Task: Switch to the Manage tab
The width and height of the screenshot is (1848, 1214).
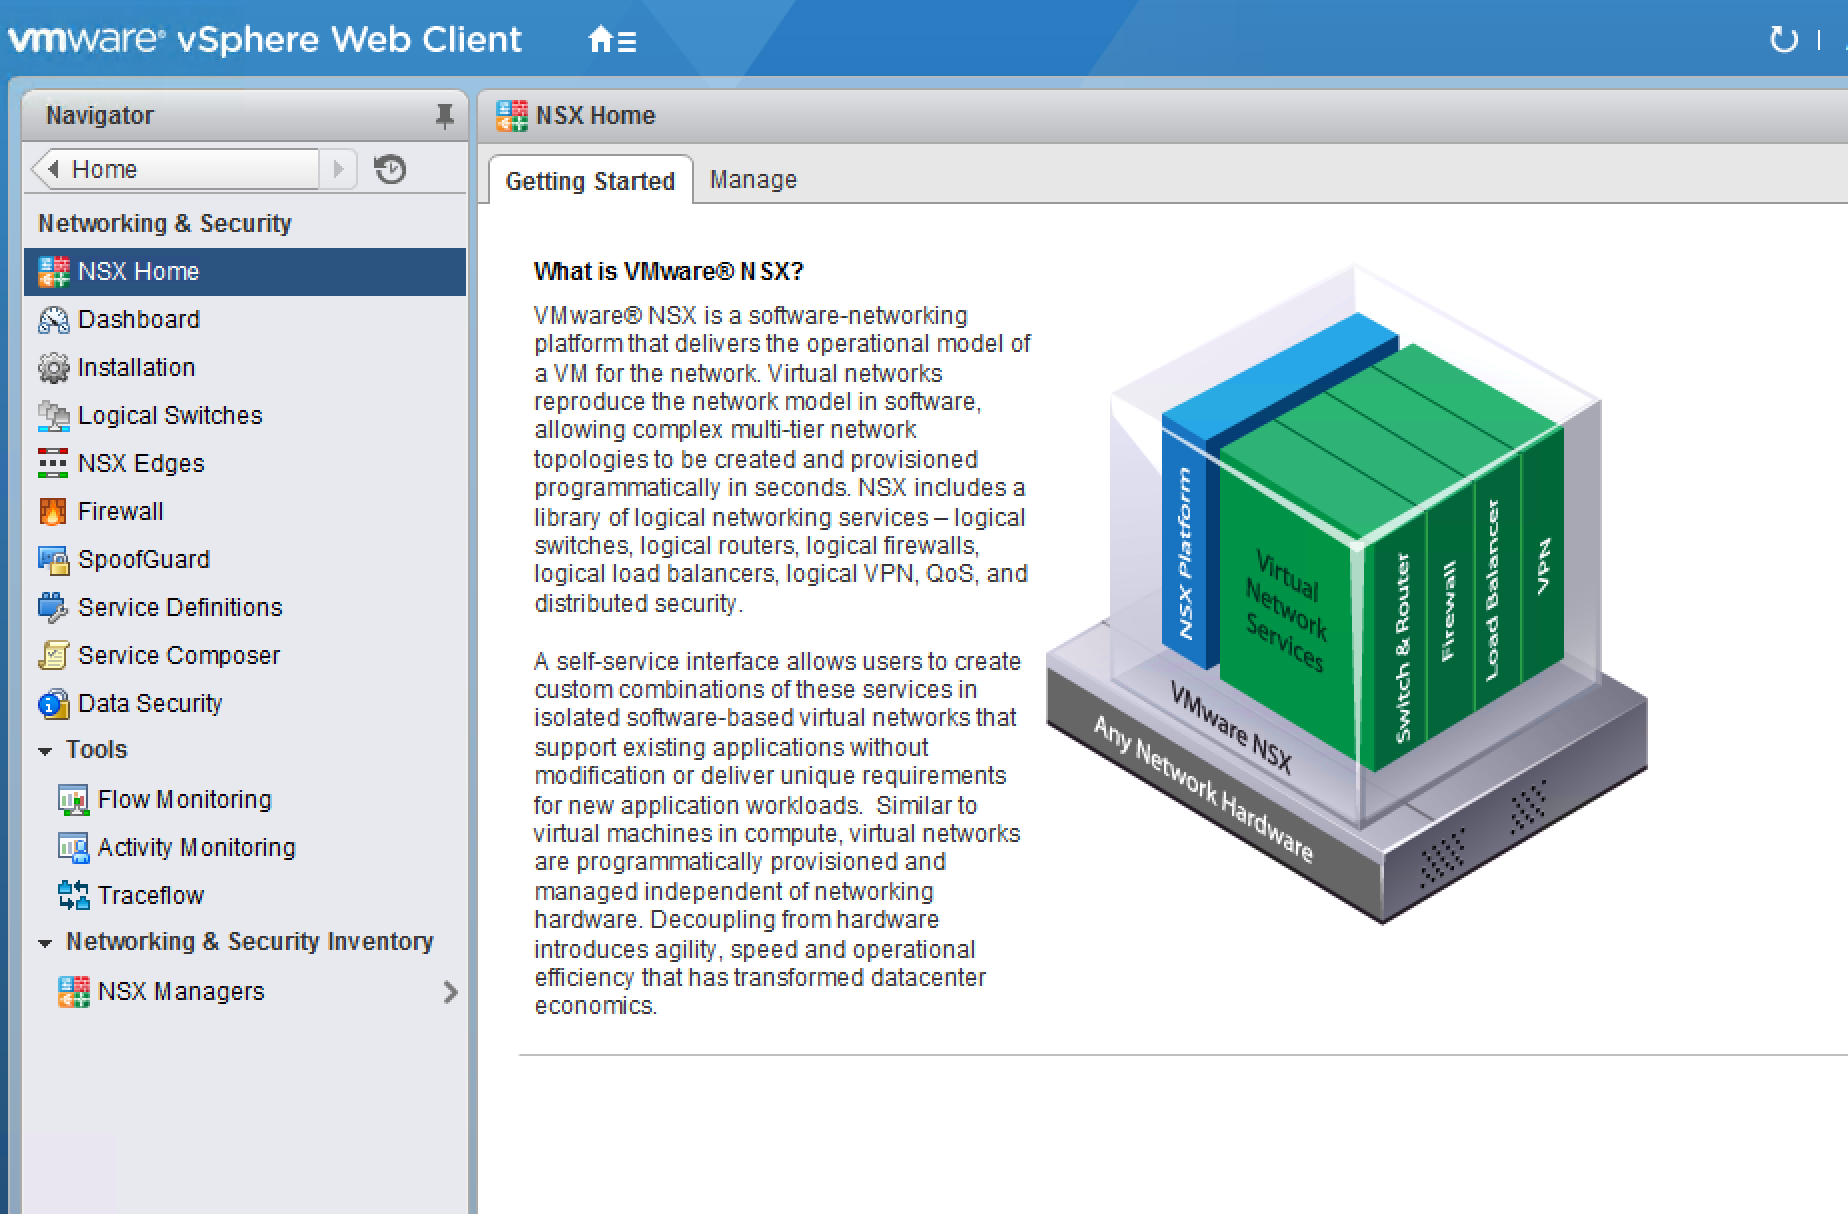Action: click(x=753, y=180)
